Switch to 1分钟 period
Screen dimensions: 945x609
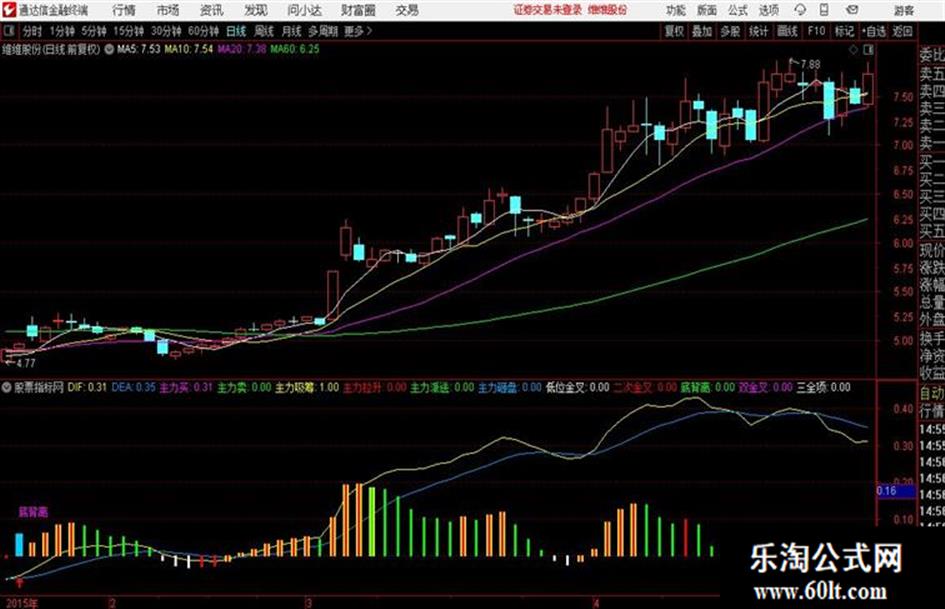(x=62, y=31)
